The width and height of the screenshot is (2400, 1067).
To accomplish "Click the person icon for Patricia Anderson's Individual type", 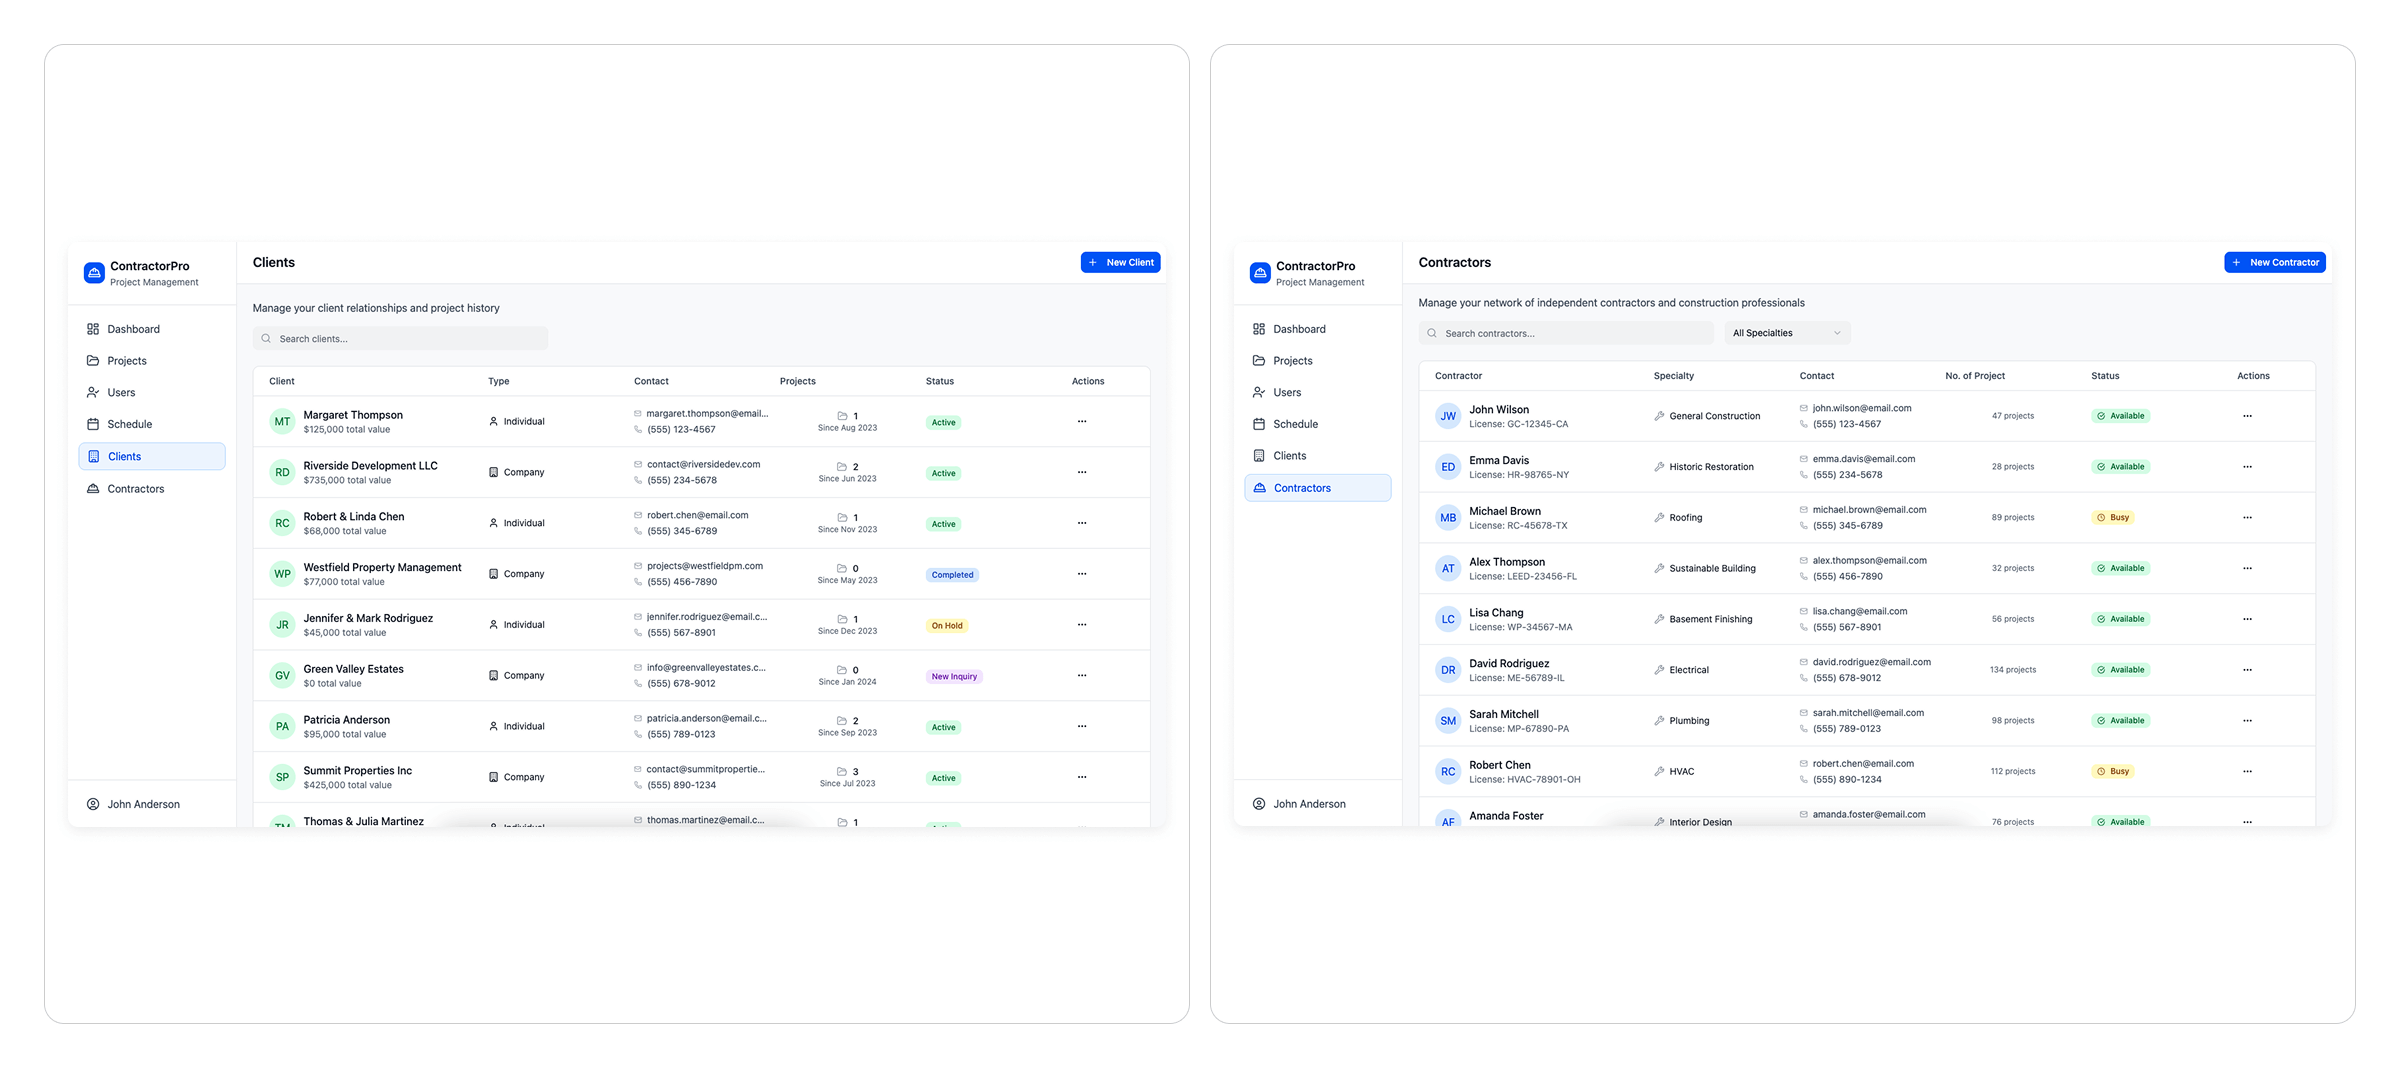I will [x=493, y=727].
